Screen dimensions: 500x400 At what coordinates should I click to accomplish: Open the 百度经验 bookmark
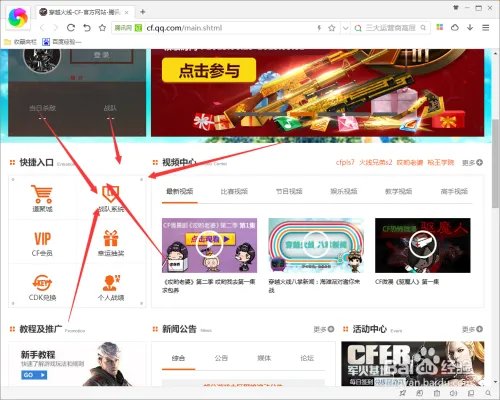coord(62,42)
